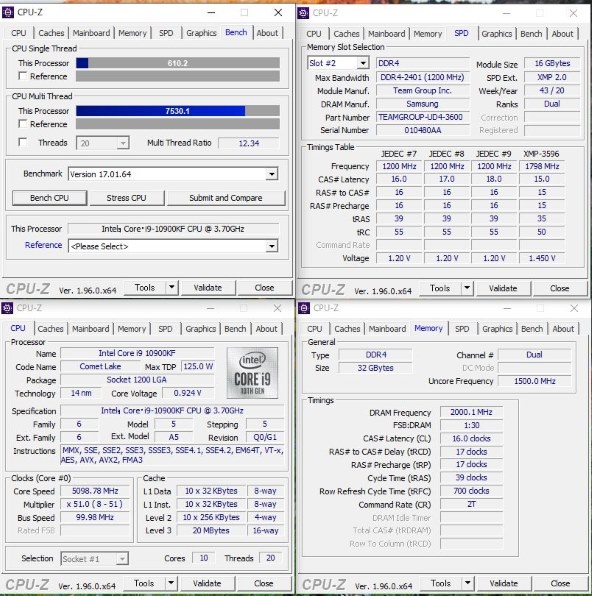Screen dimensions: 592x596
Task: Expand Tools dropdown arrow in Memory window
Action: (468, 583)
